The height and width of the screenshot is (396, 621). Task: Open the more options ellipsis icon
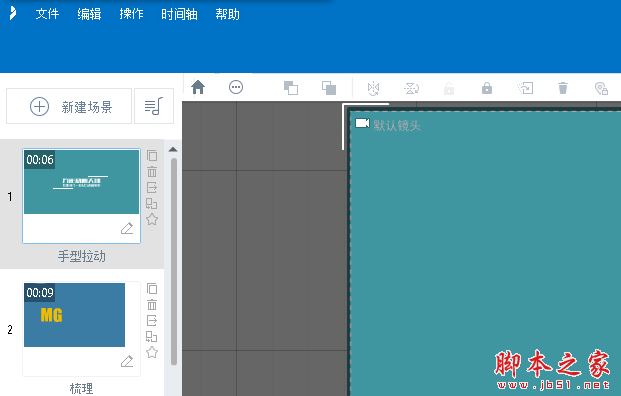coord(236,87)
